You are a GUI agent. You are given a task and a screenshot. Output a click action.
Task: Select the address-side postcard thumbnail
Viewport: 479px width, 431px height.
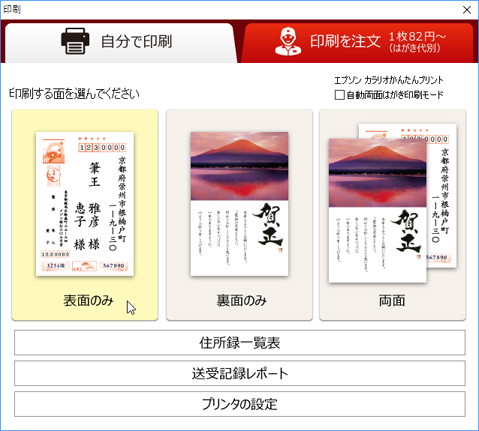(85, 204)
